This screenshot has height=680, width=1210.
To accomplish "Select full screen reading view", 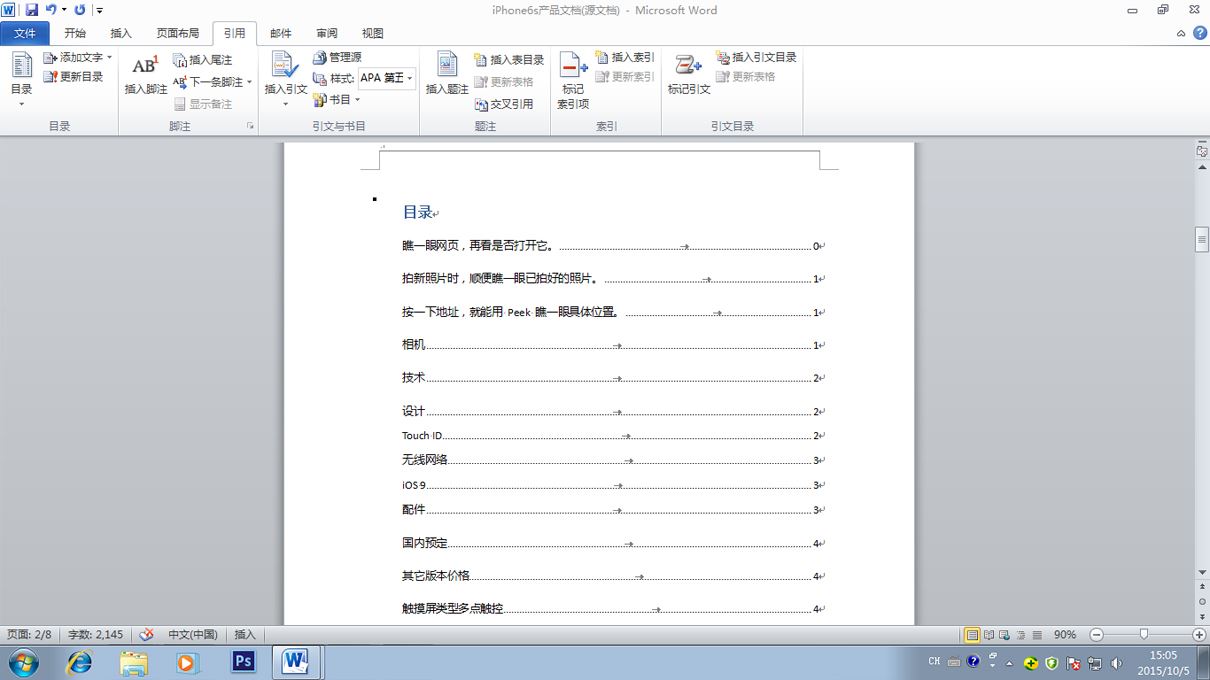I will coord(989,635).
